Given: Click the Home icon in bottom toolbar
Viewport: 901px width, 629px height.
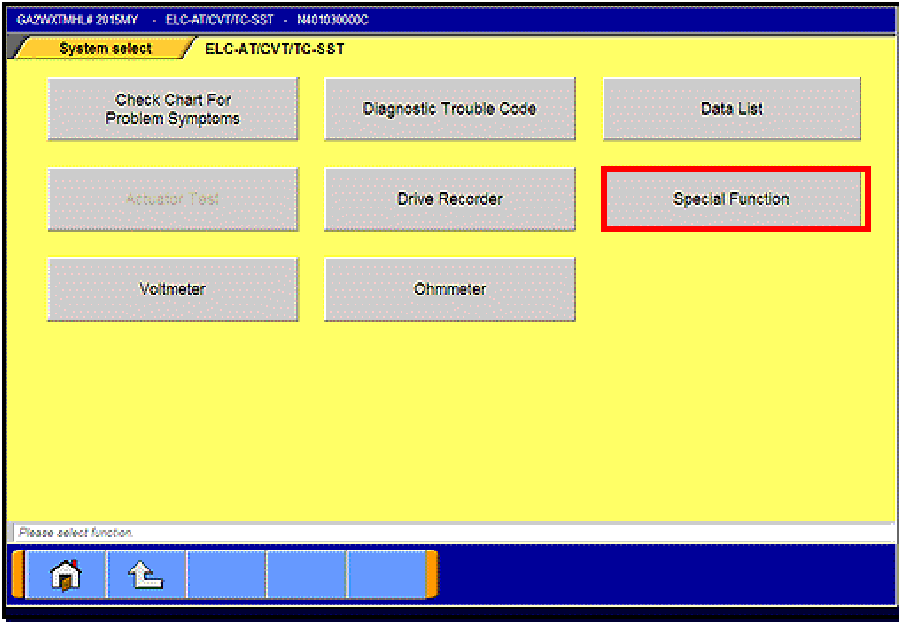Looking at the screenshot, I should [x=65, y=574].
